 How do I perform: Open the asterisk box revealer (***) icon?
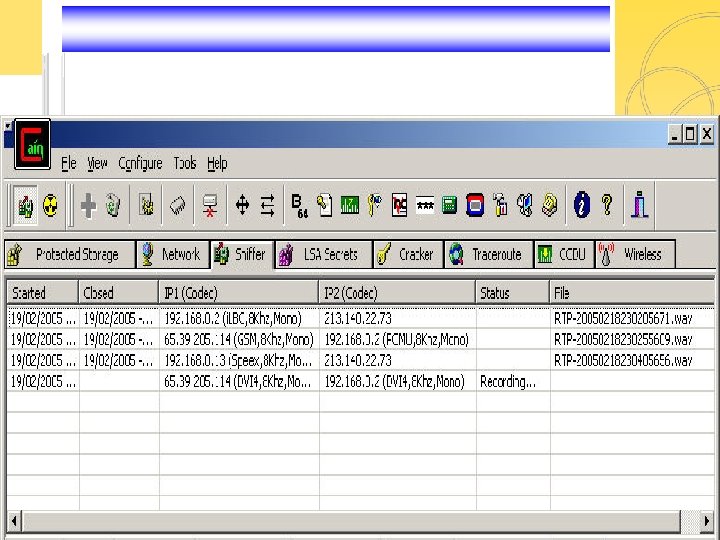pos(425,206)
